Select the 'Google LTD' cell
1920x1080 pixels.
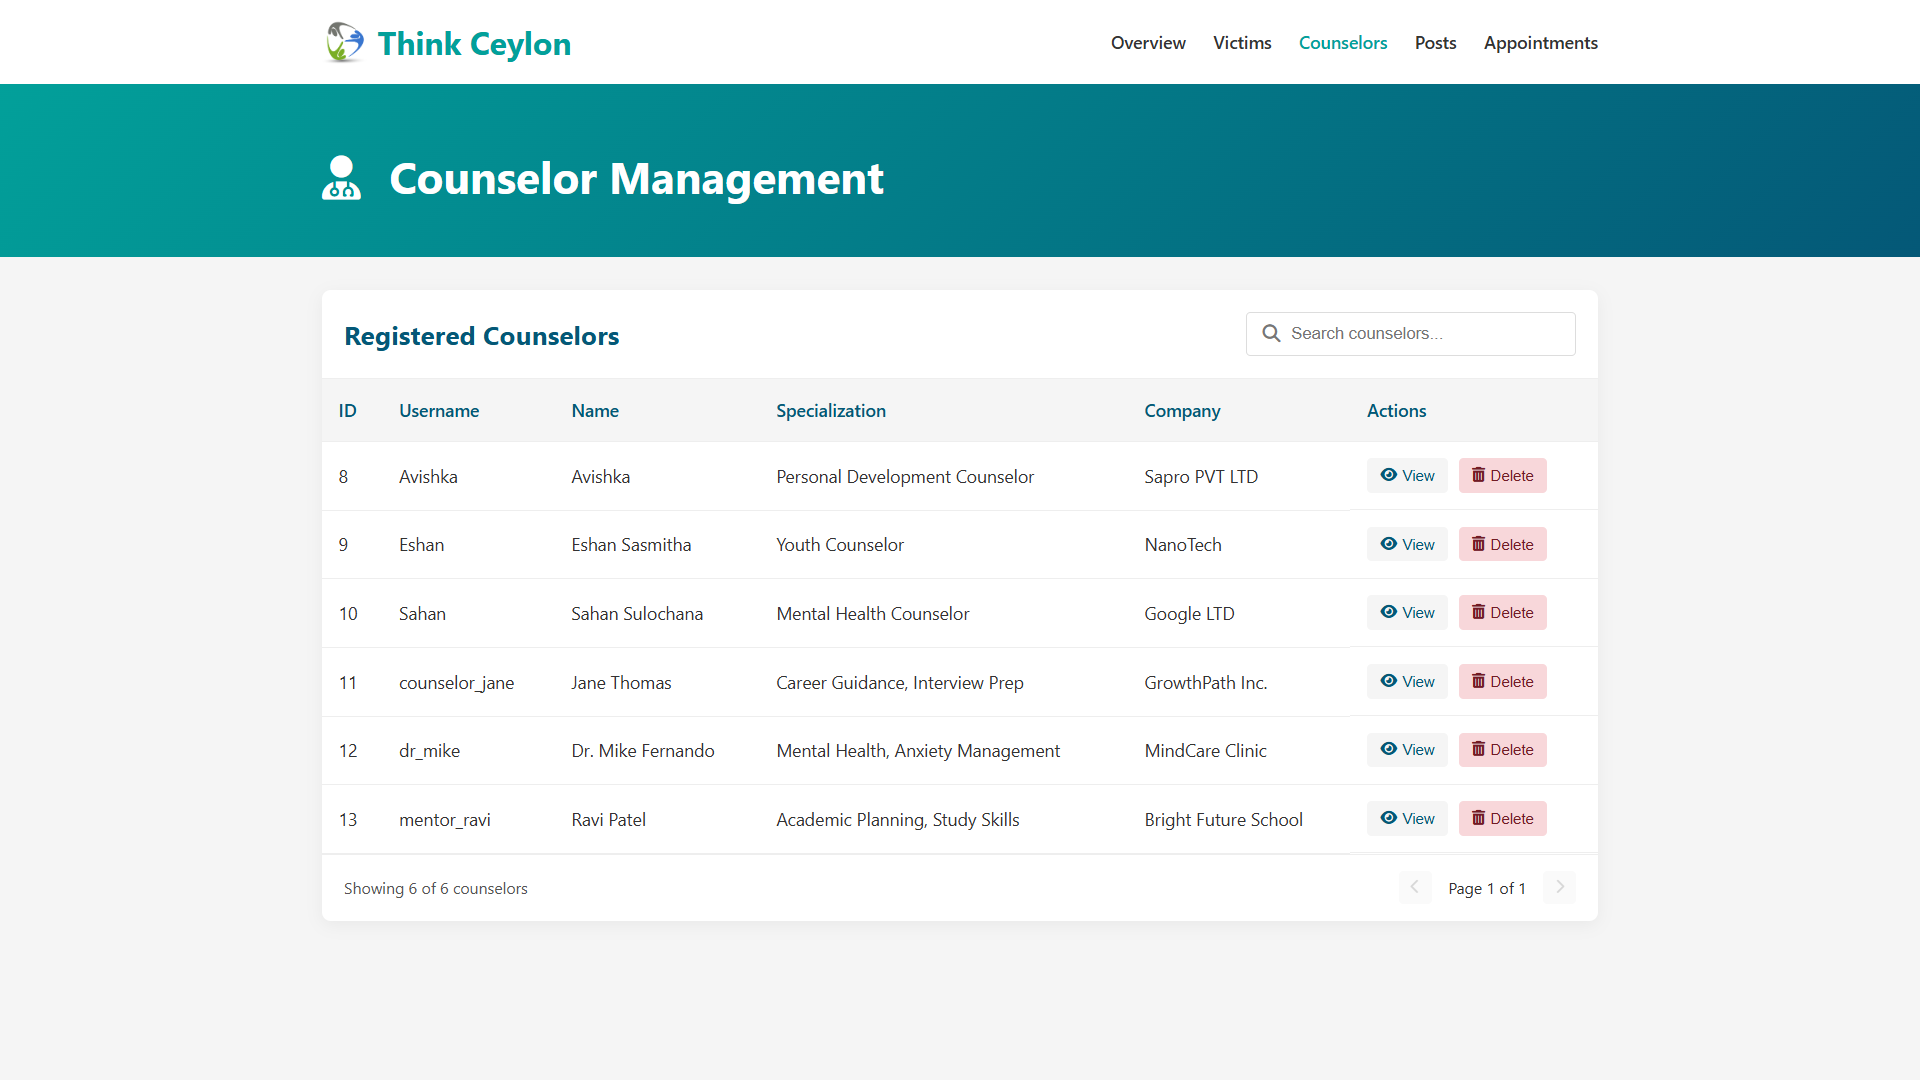point(1189,614)
